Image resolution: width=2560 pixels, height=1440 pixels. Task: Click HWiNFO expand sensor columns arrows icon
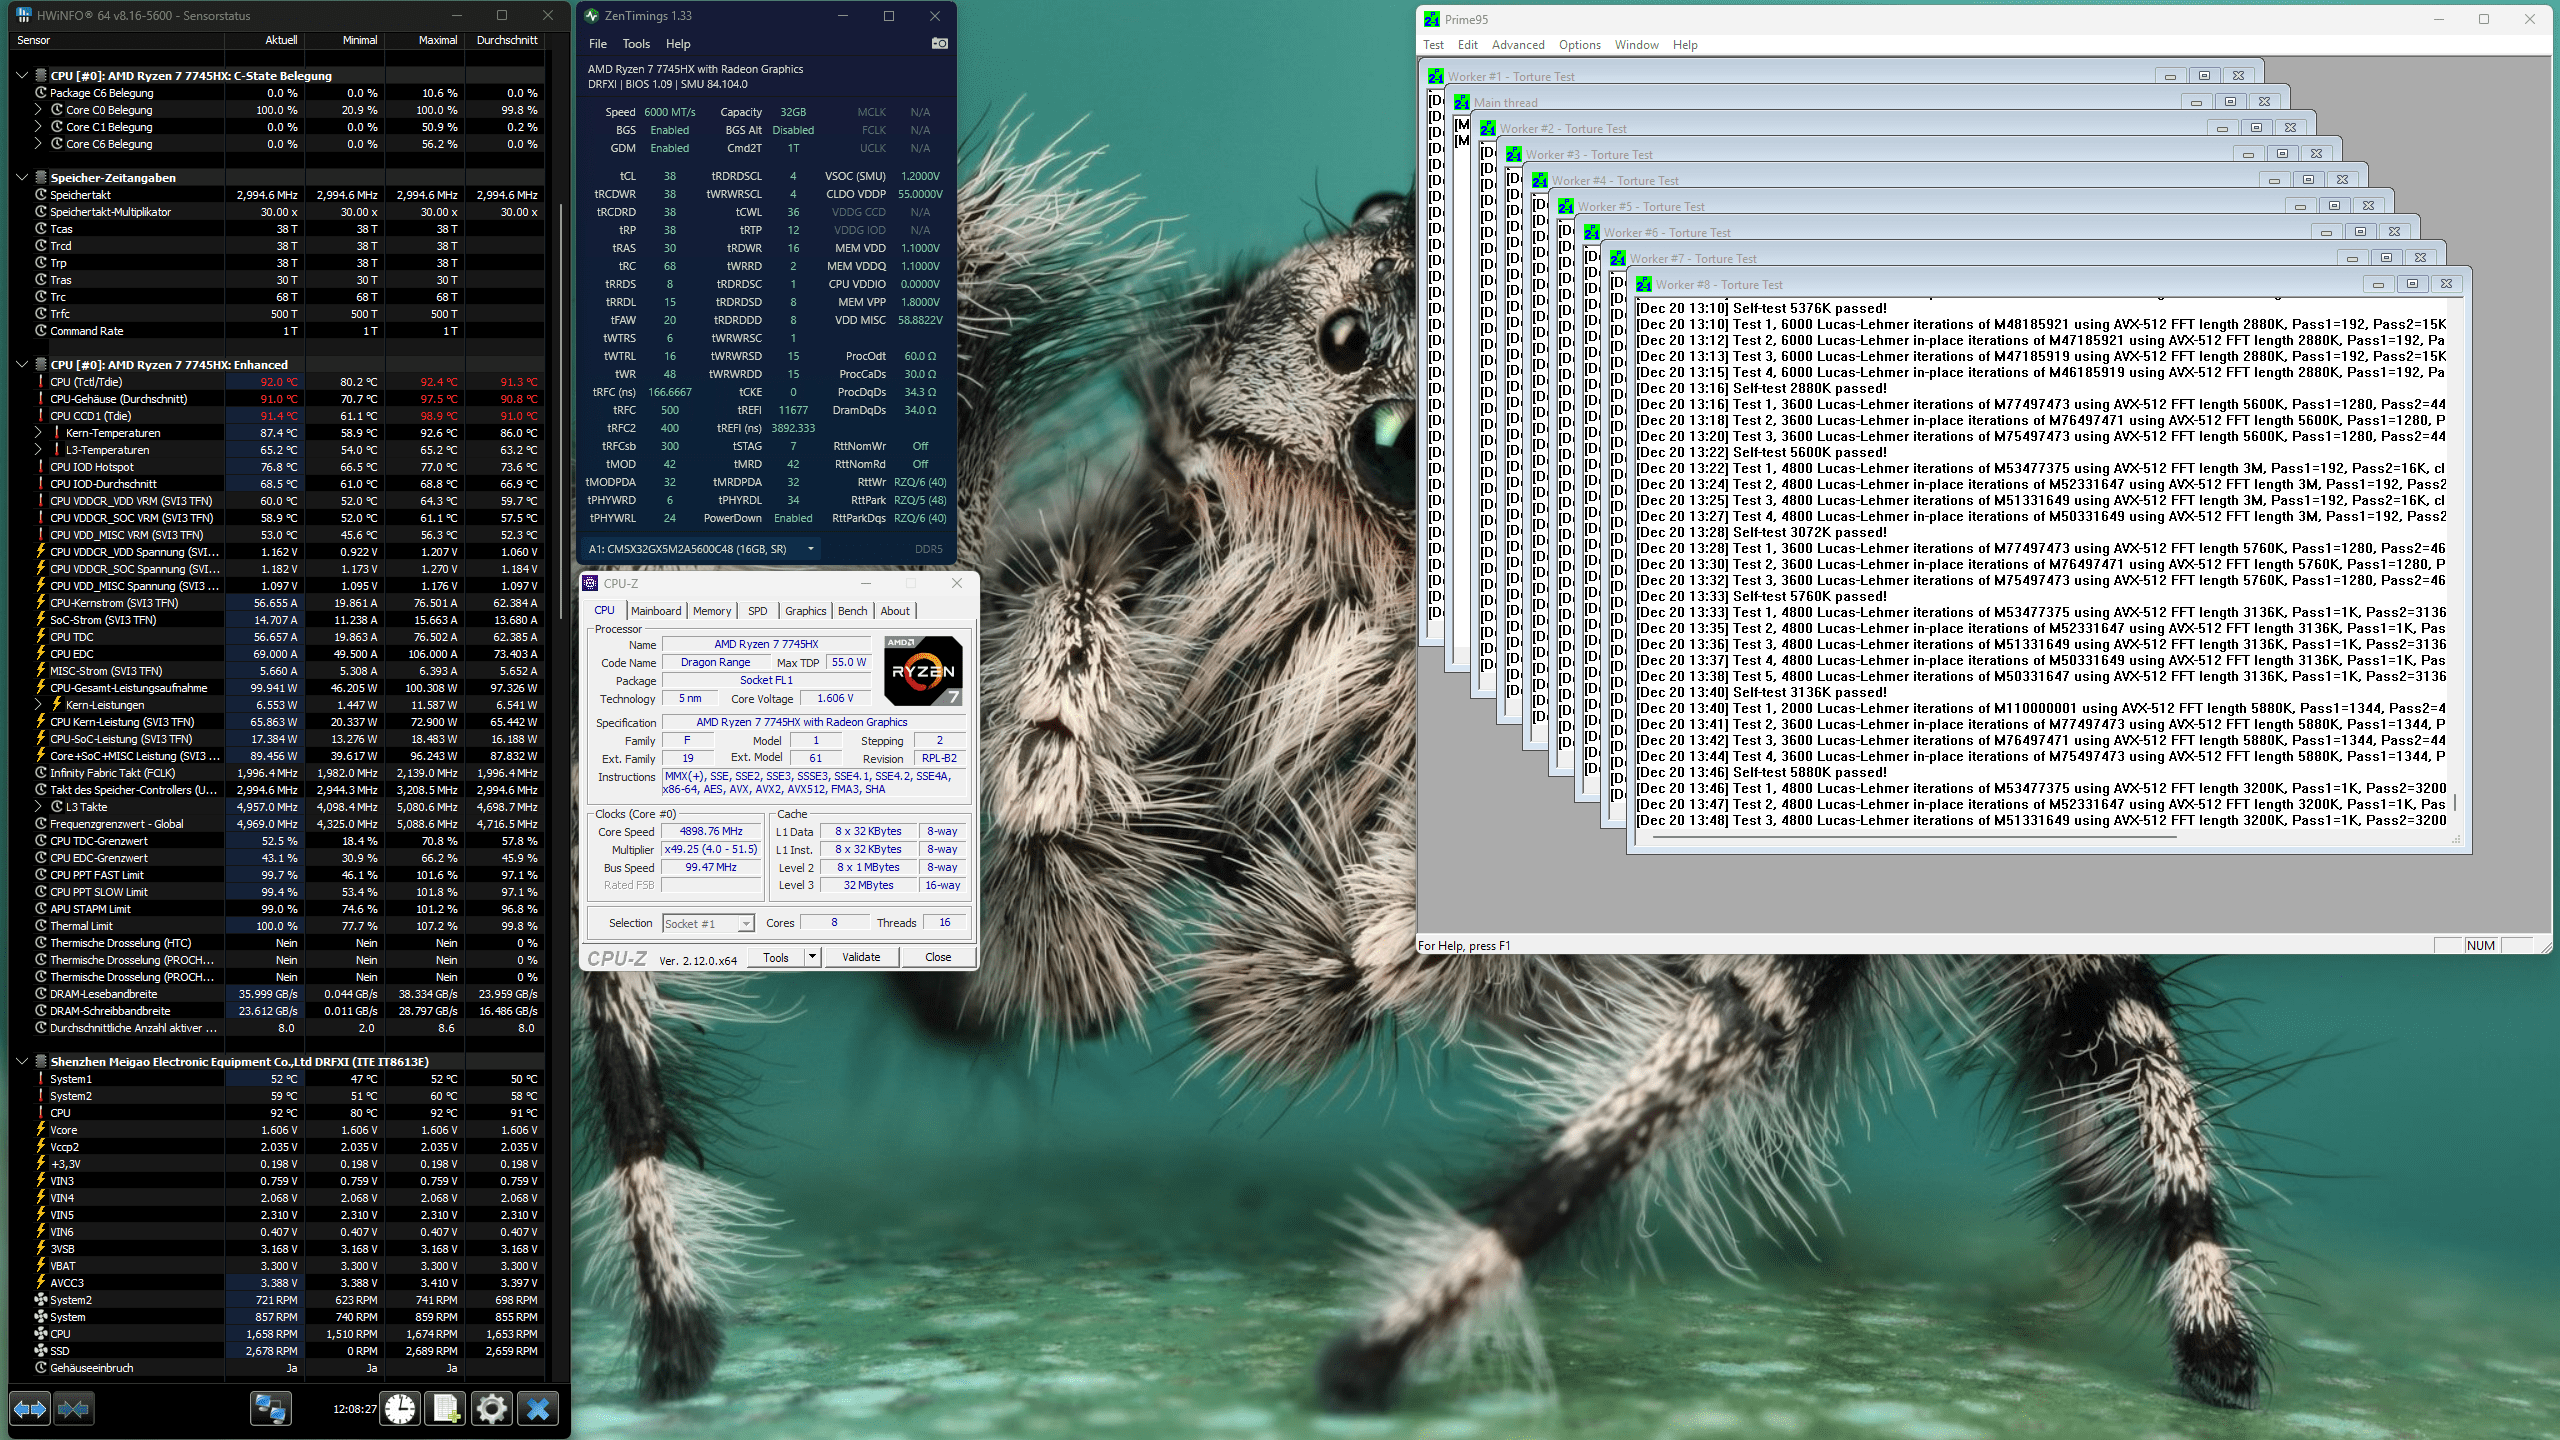(x=30, y=1409)
